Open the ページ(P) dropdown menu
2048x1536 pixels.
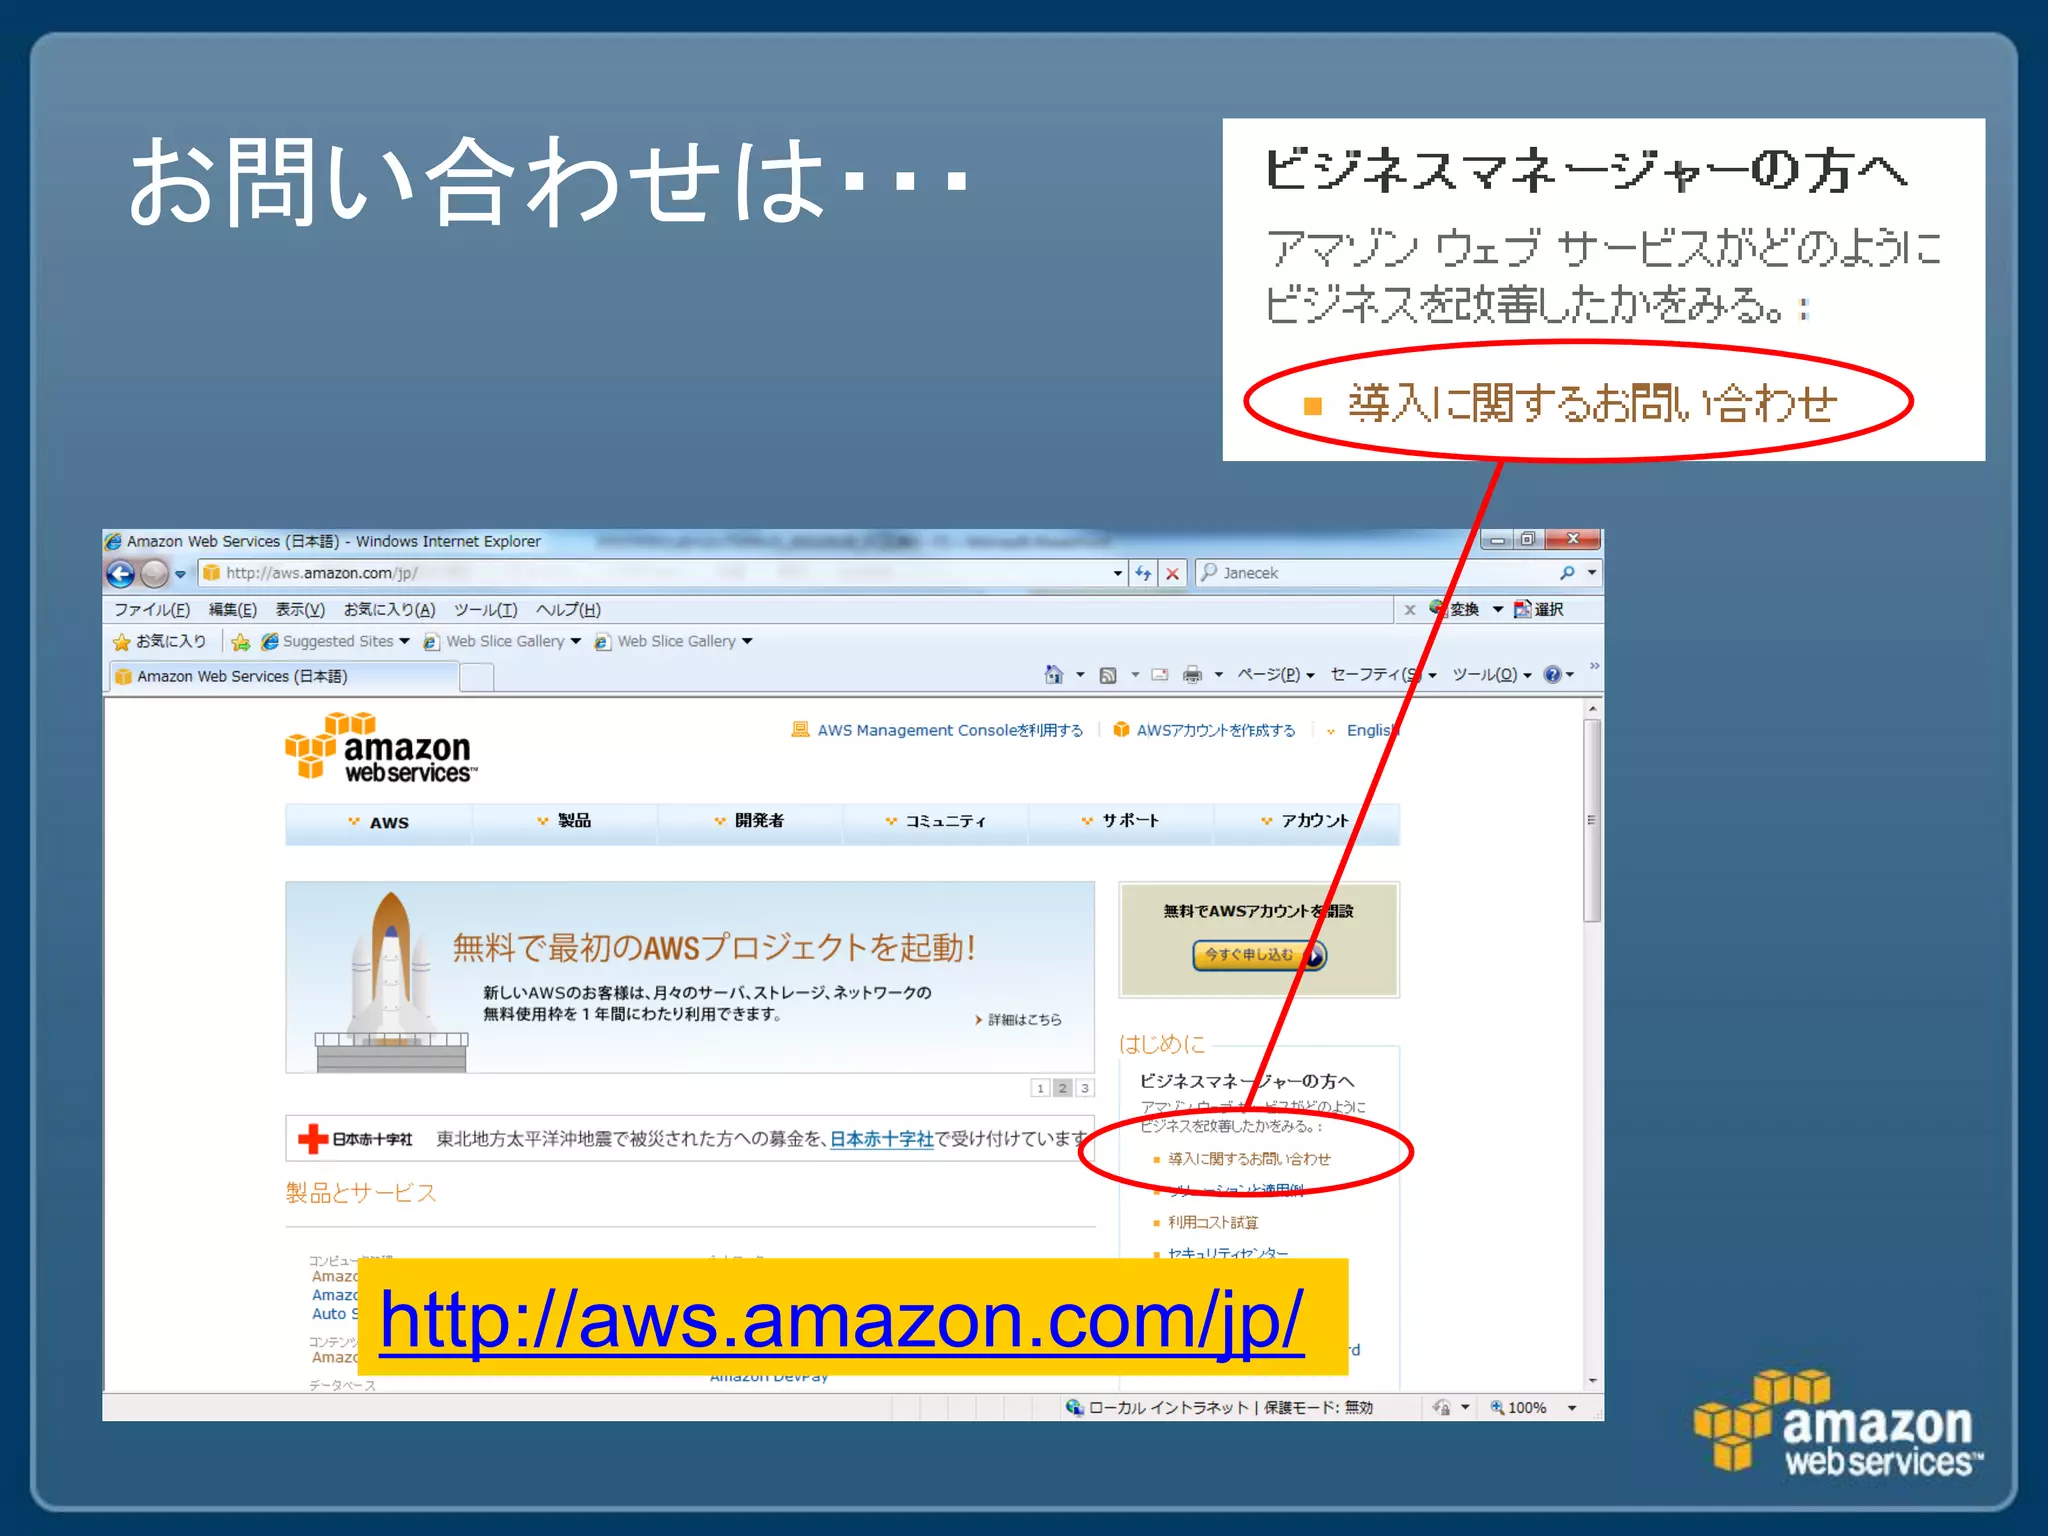[1276, 675]
